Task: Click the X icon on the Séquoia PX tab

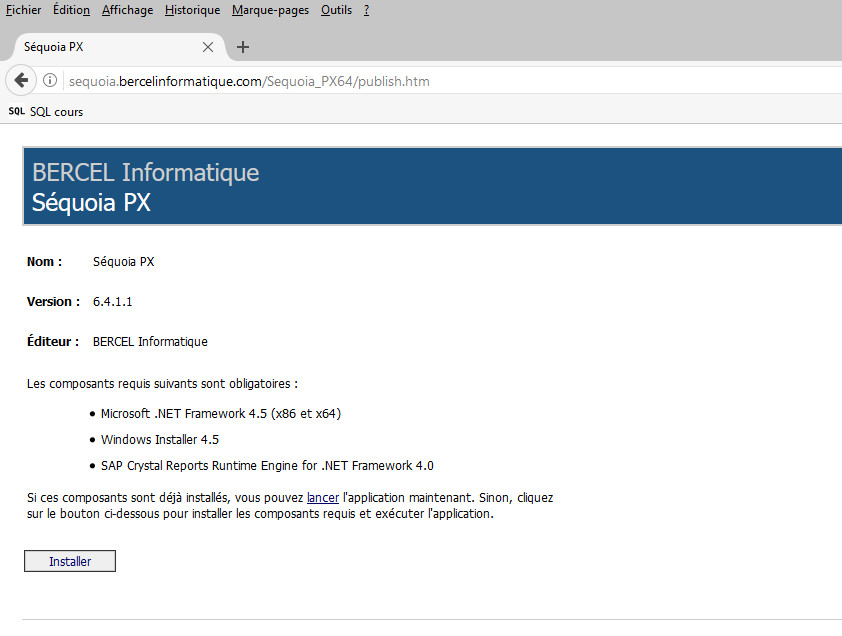Action: pos(207,46)
